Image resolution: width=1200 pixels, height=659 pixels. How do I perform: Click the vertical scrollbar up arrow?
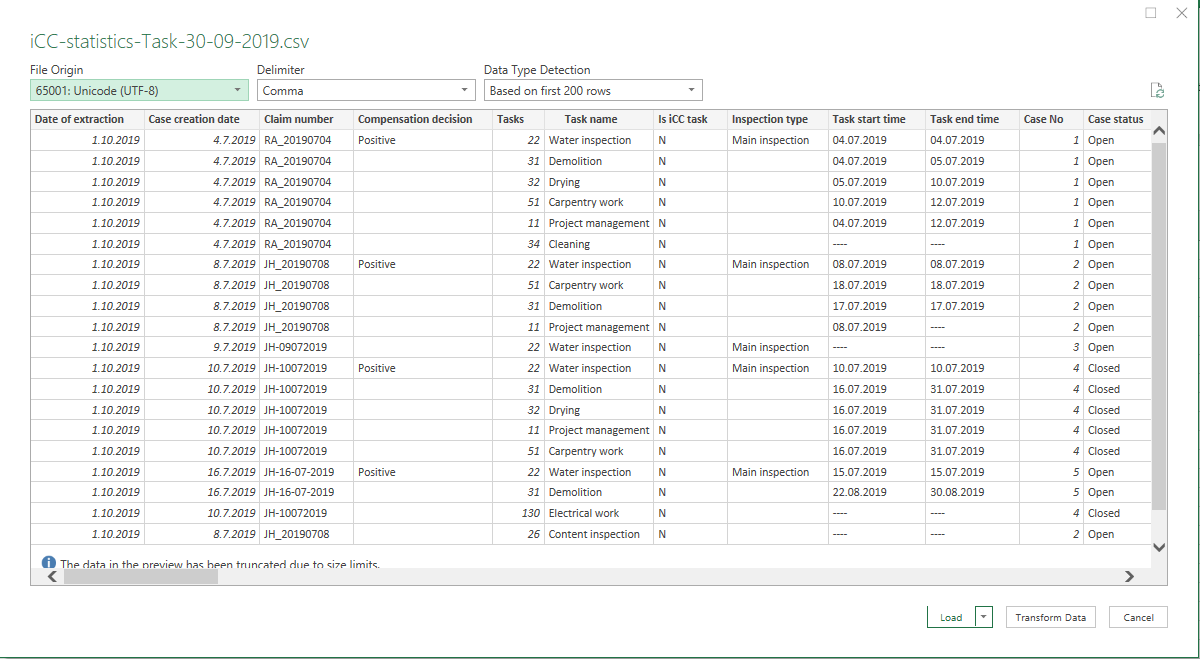(x=1159, y=131)
